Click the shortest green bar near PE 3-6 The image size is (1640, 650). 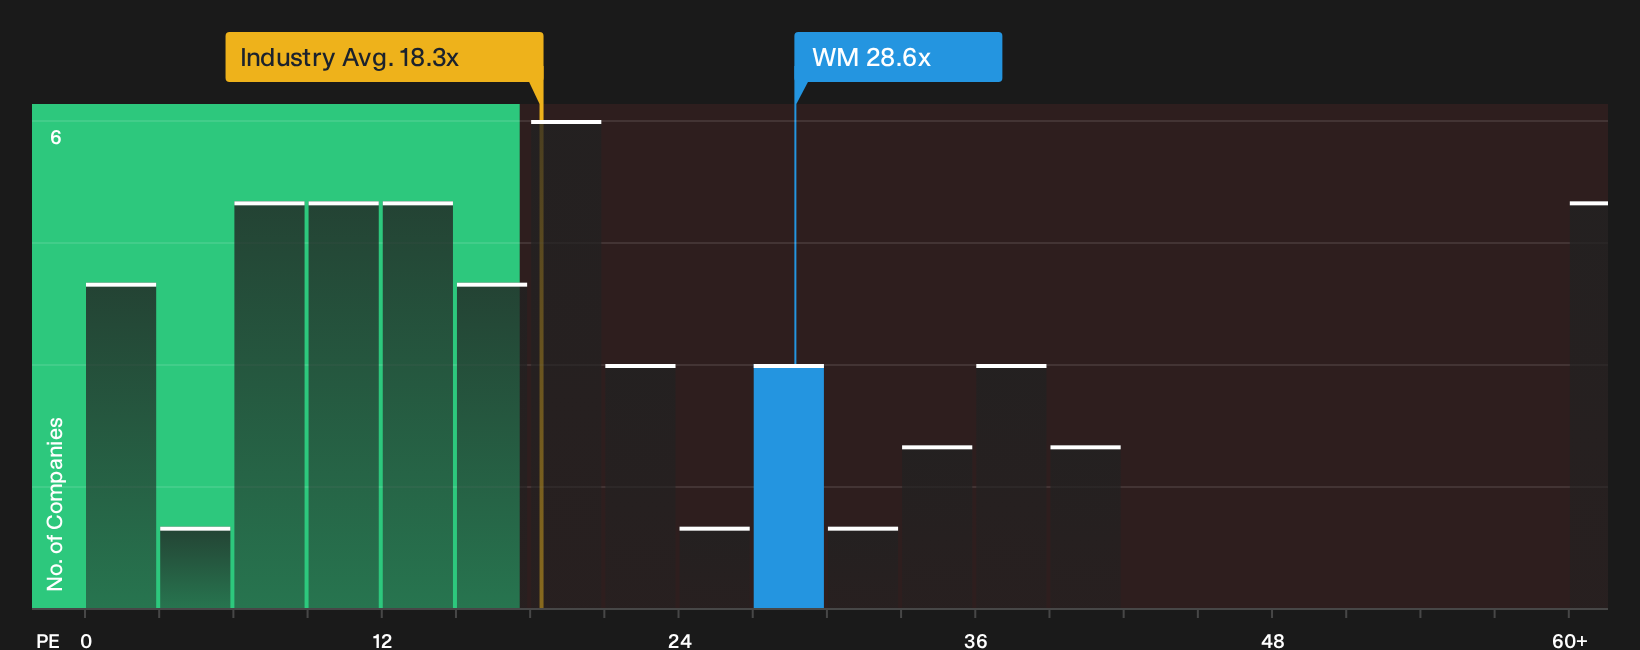tap(195, 568)
